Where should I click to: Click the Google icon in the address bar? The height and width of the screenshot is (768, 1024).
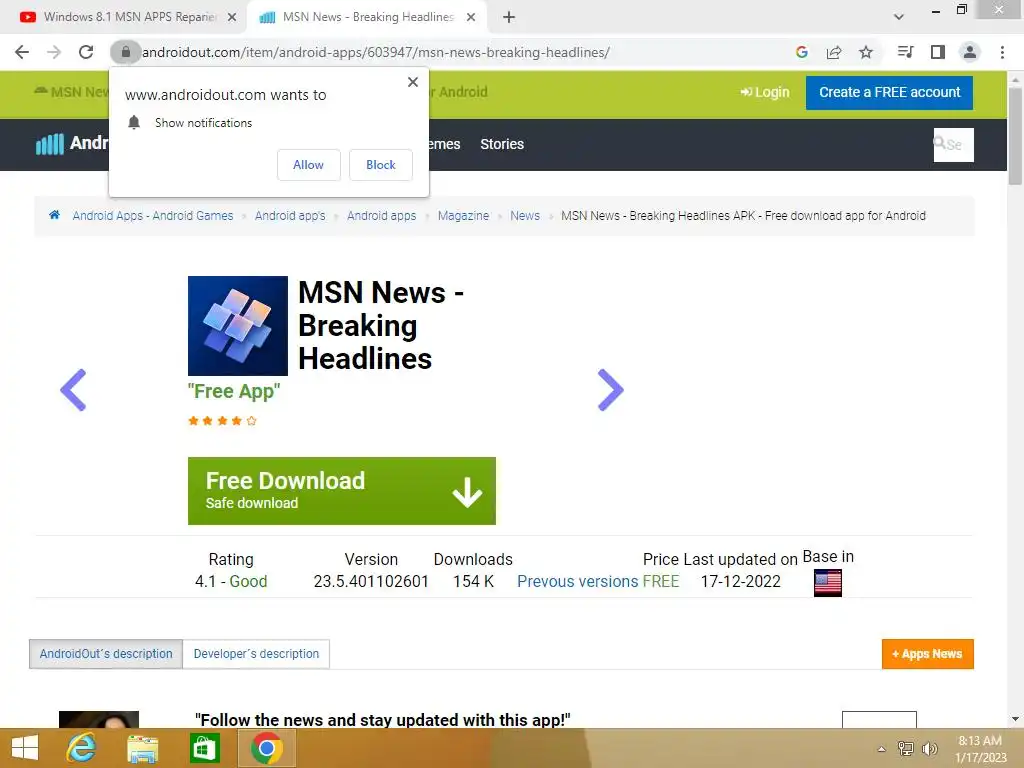pos(802,52)
